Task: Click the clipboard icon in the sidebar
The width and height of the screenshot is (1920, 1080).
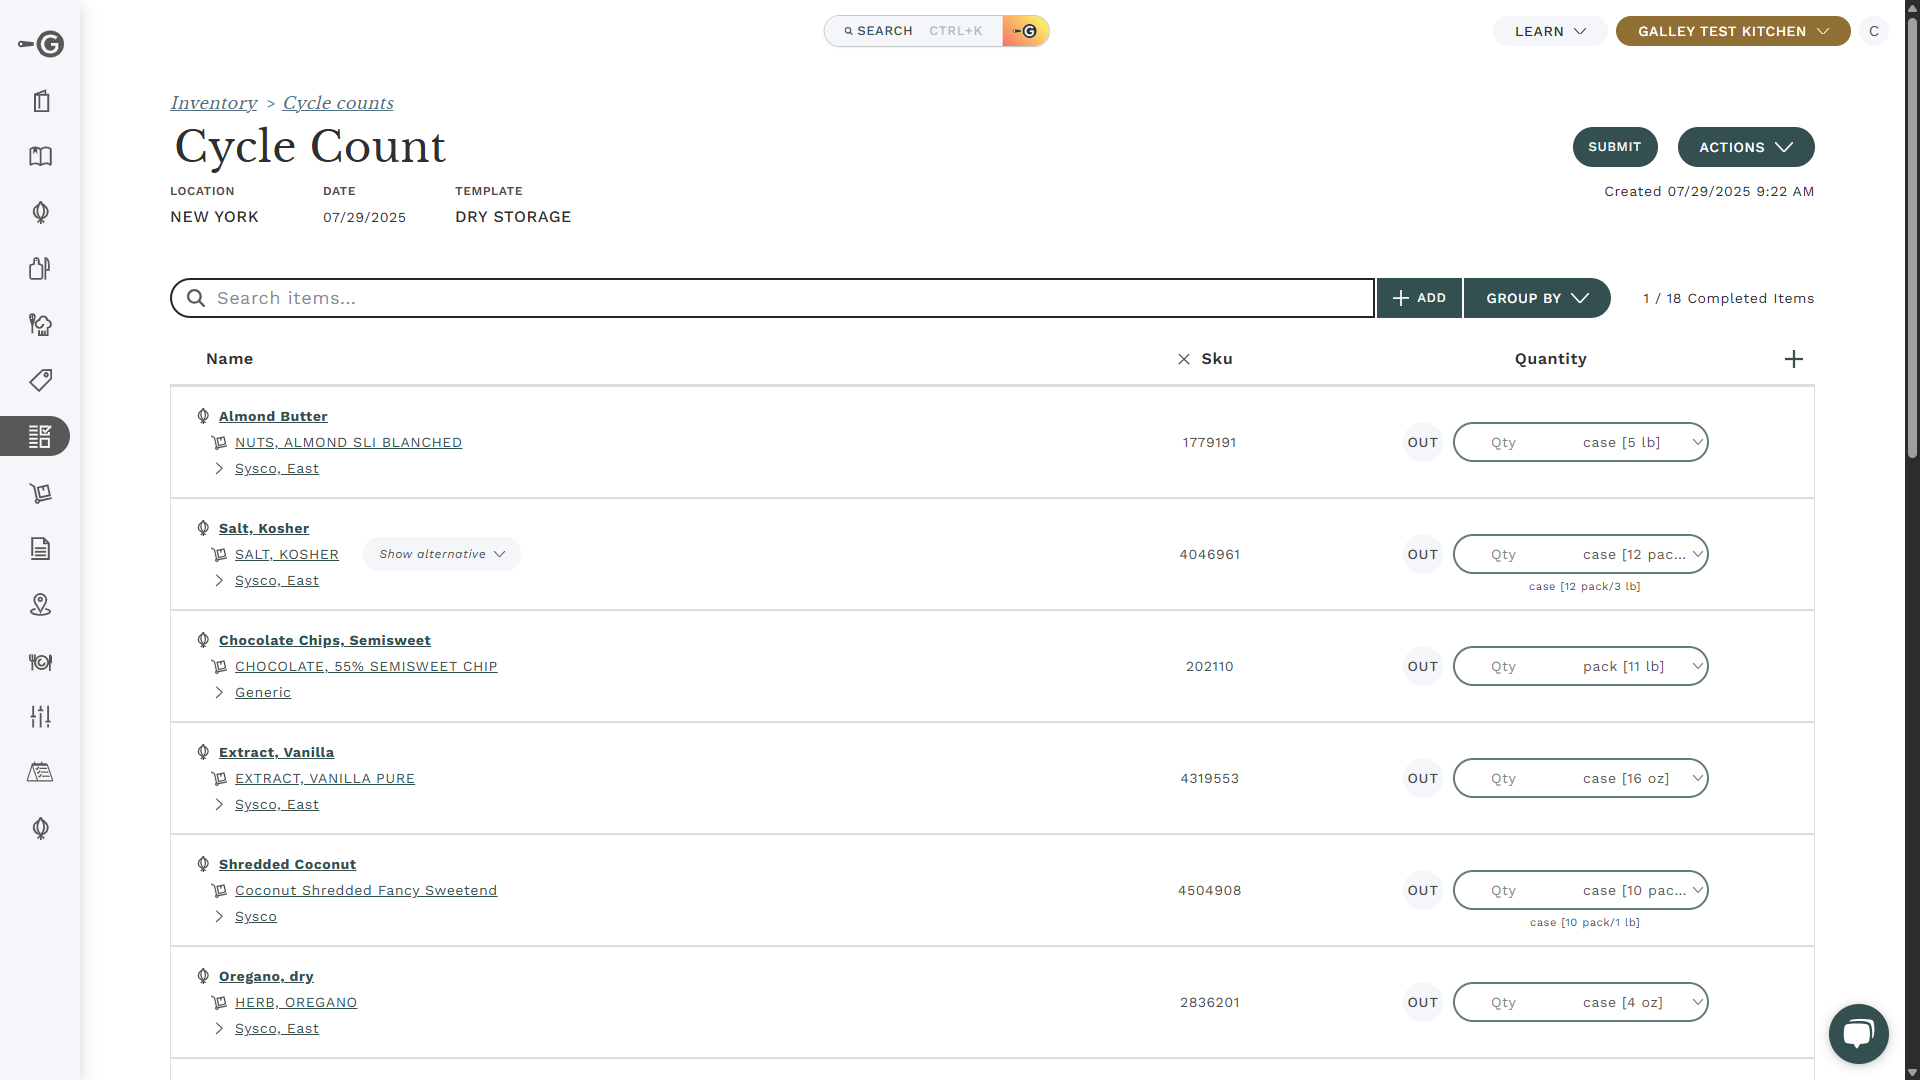Action: click(41, 101)
